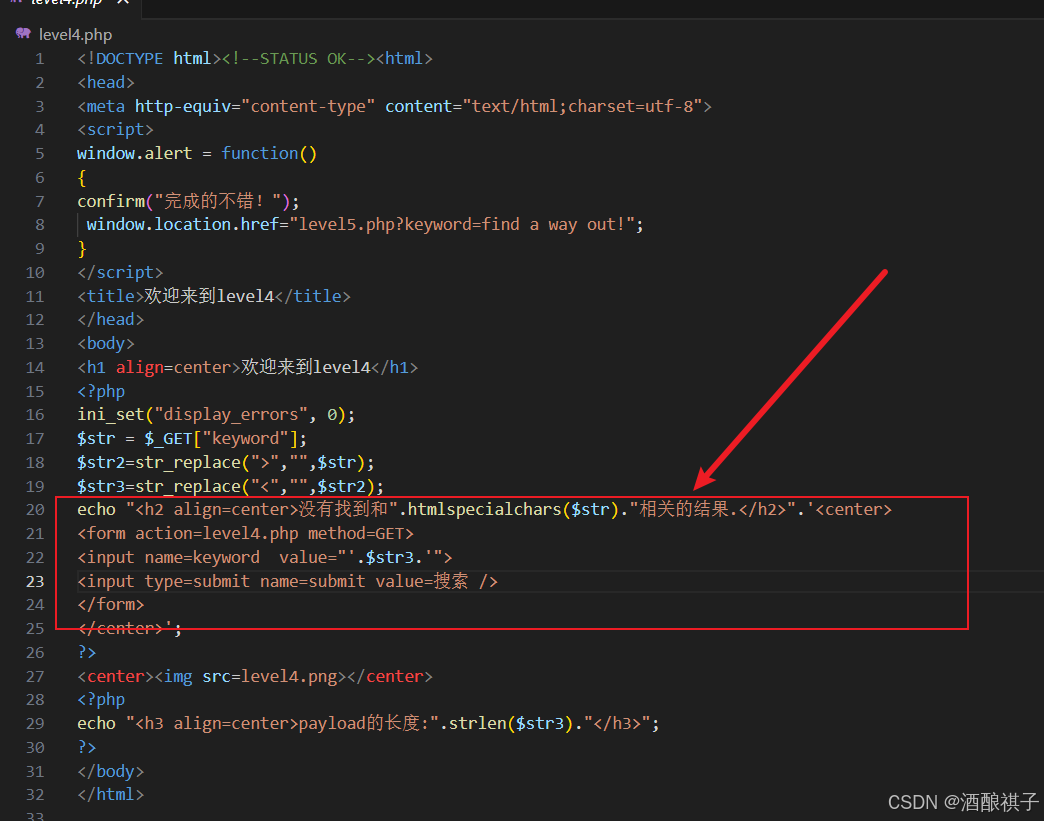Click input name=keyword text on line 22
Viewport: 1044px width, 821px height.
(173, 558)
